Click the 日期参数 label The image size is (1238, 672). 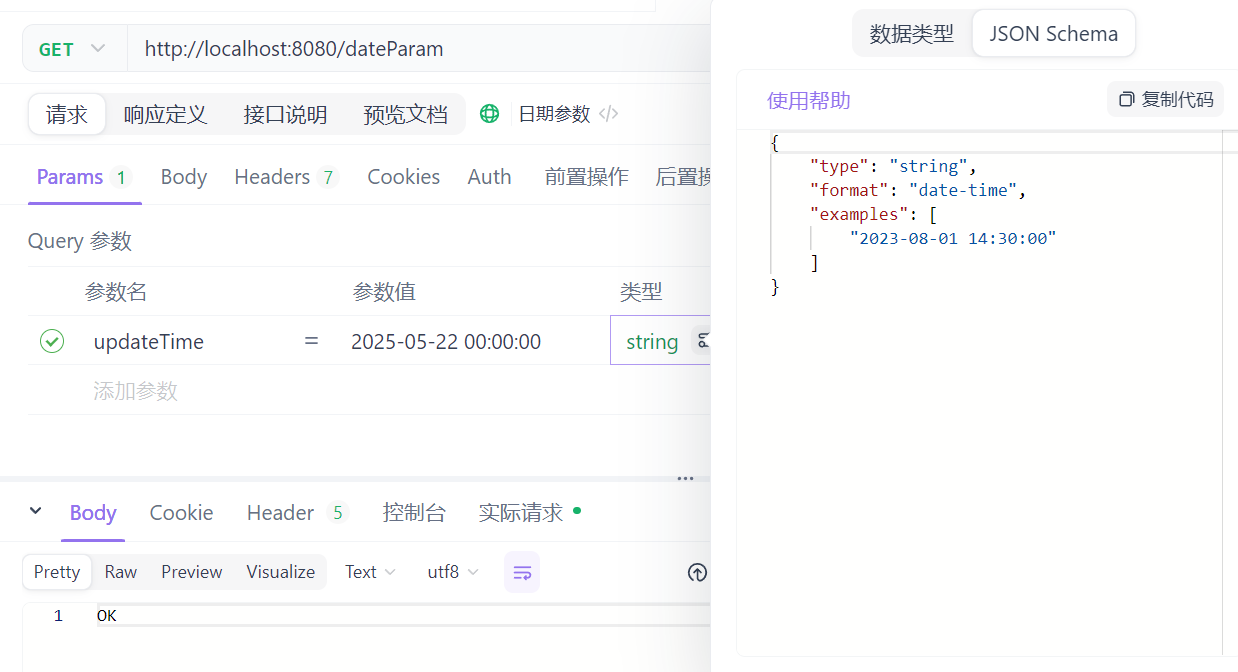(554, 114)
